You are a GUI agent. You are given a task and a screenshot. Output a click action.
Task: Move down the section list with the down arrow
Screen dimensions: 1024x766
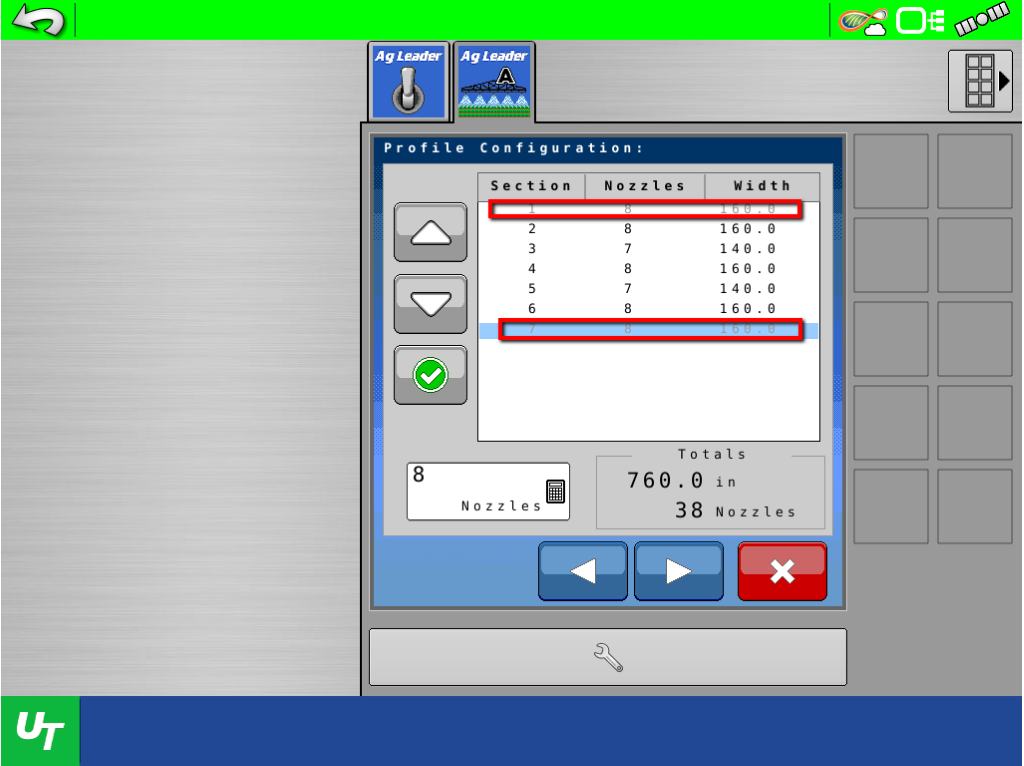click(430, 303)
